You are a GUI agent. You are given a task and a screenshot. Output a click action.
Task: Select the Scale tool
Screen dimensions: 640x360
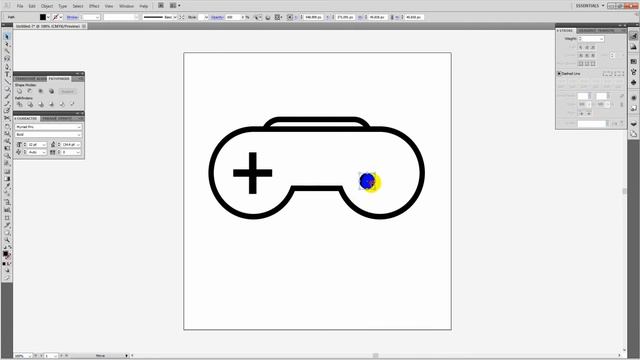(7, 134)
